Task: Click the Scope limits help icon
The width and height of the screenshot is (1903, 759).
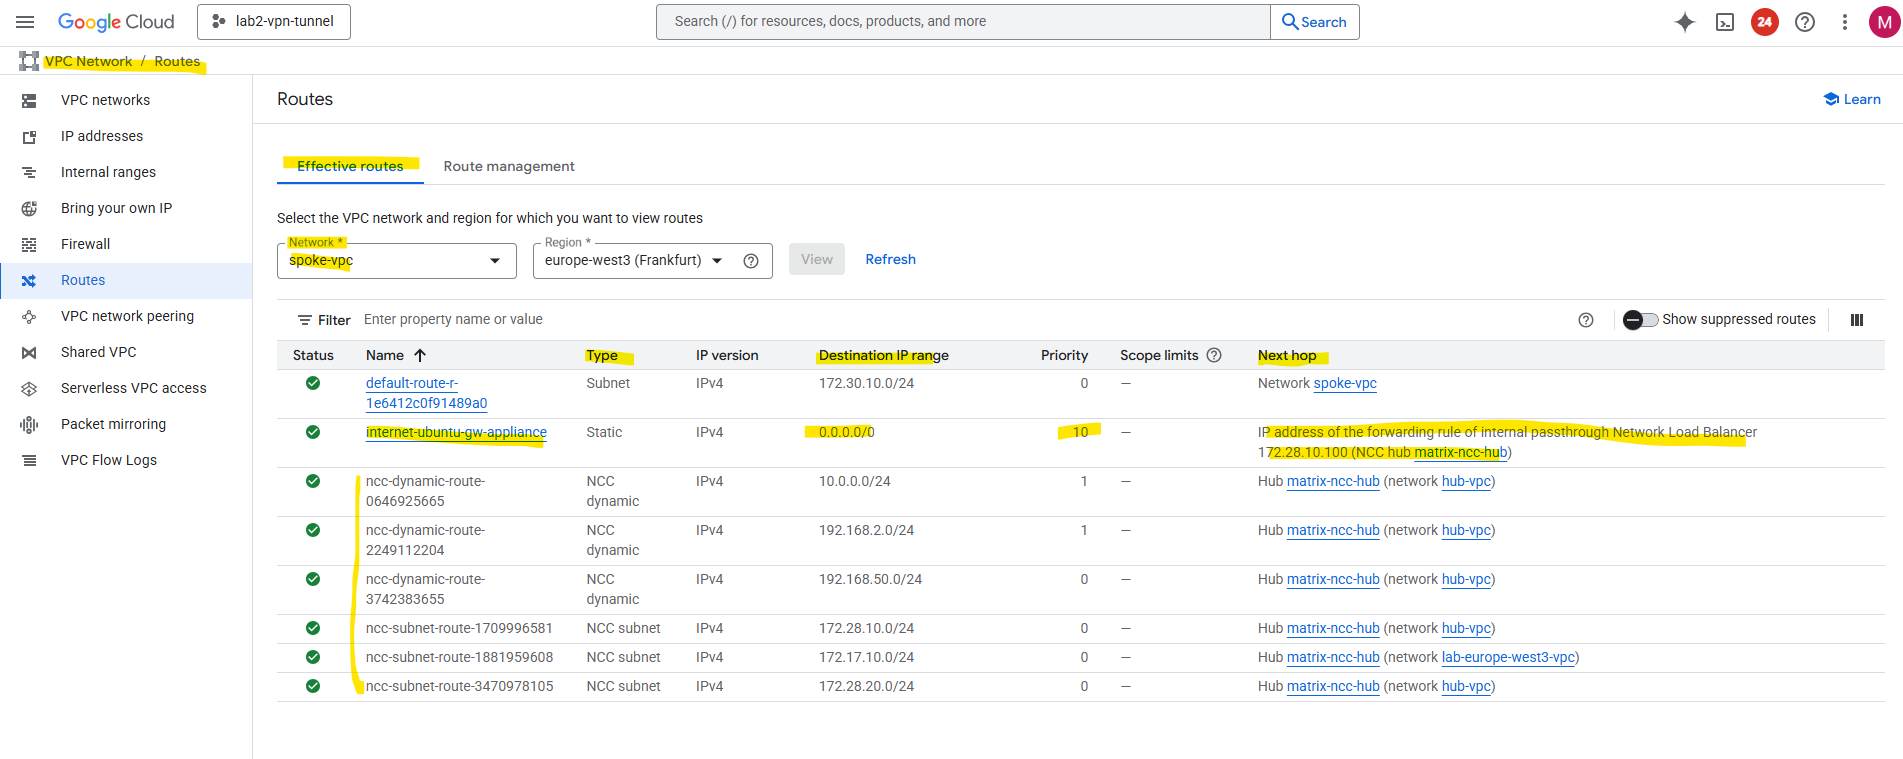Action: (1214, 355)
